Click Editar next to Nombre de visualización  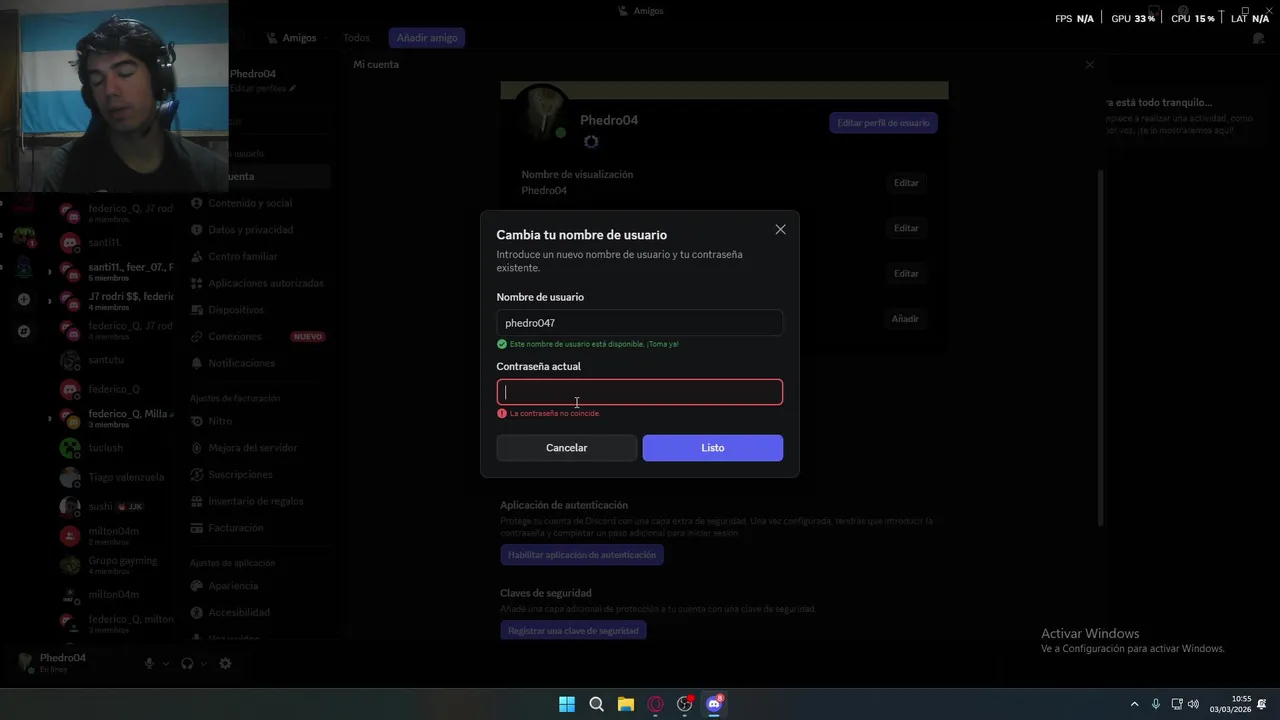pos(906,183)
